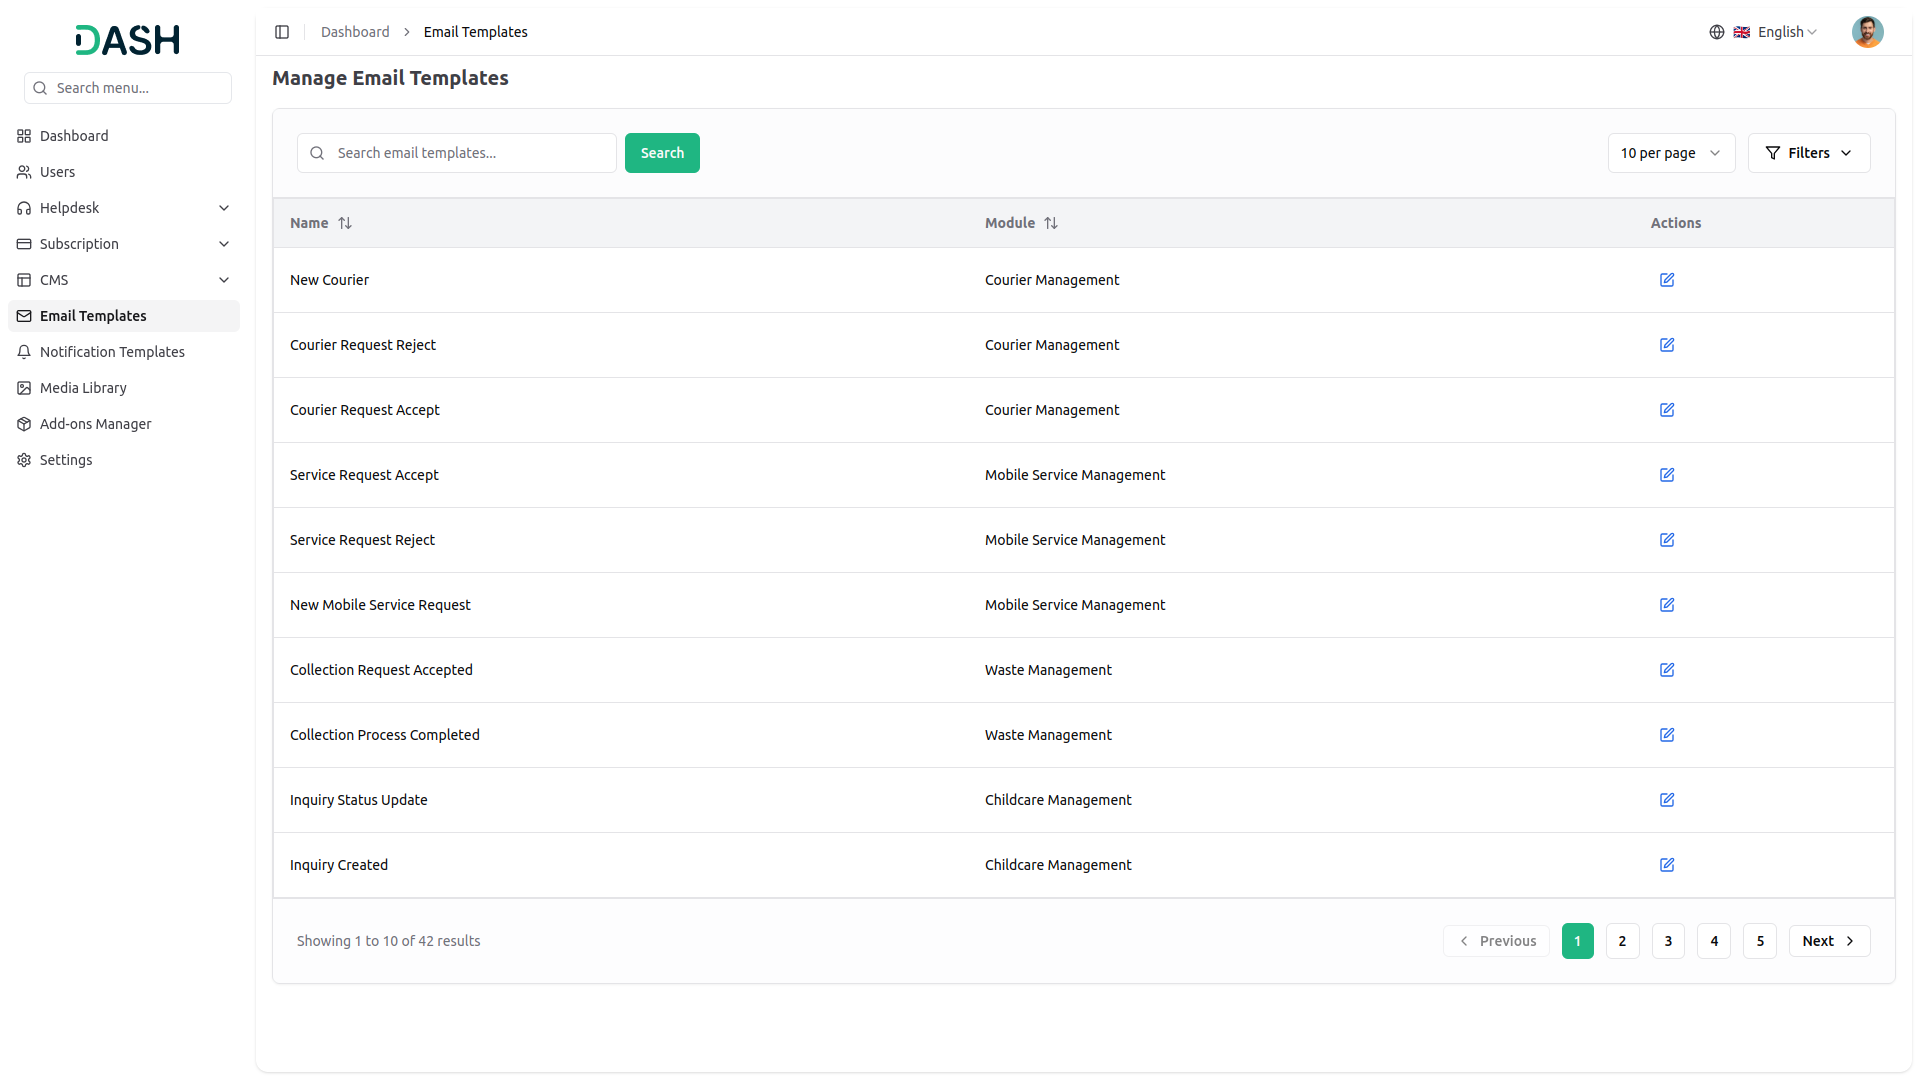
Task: Focus the Search email templates field
Action: pyautogui.click(x=470, y=153)
